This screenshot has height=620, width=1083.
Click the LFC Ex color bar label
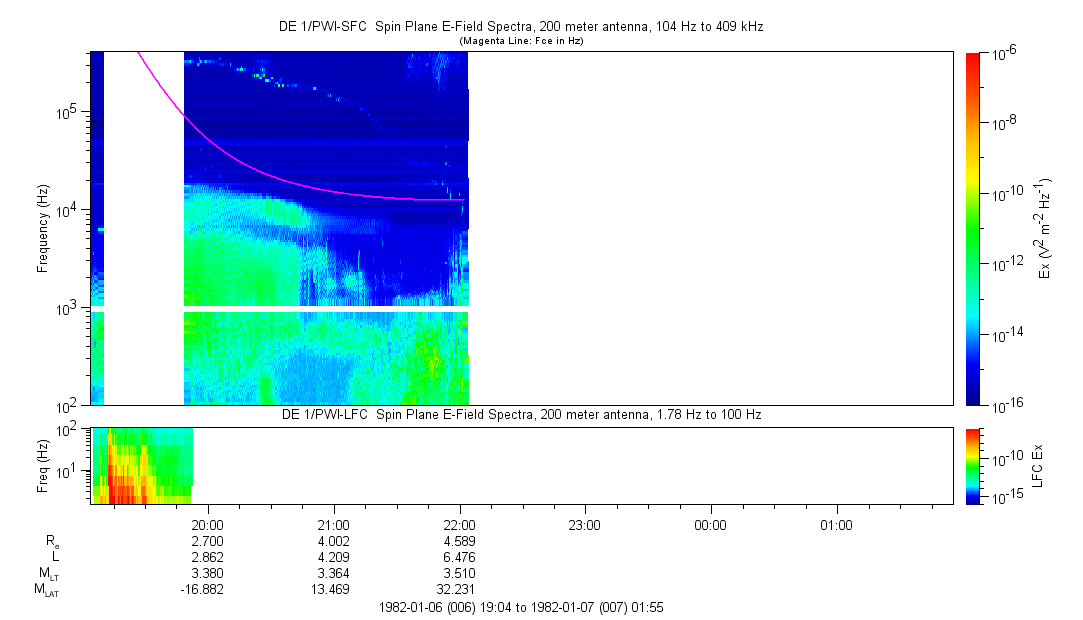click(1039, 465)
